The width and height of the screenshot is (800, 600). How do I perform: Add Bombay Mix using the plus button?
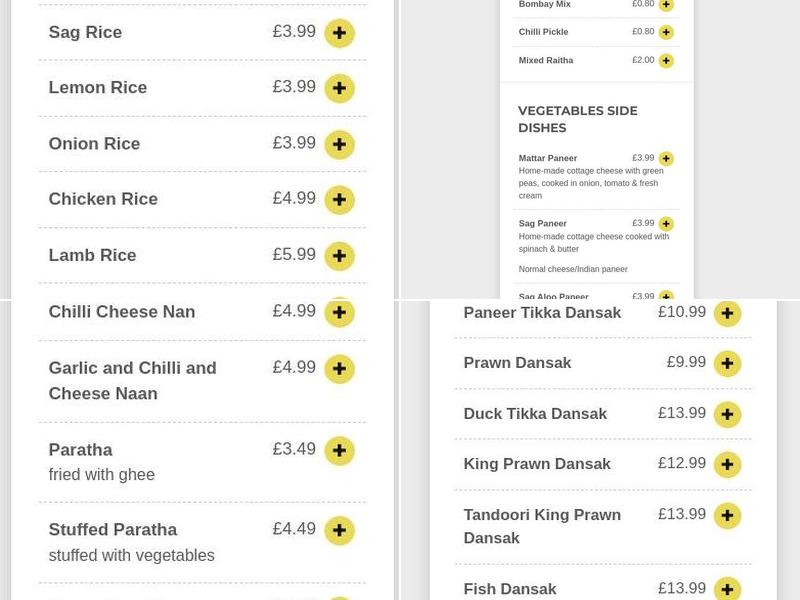click(666, 5)
